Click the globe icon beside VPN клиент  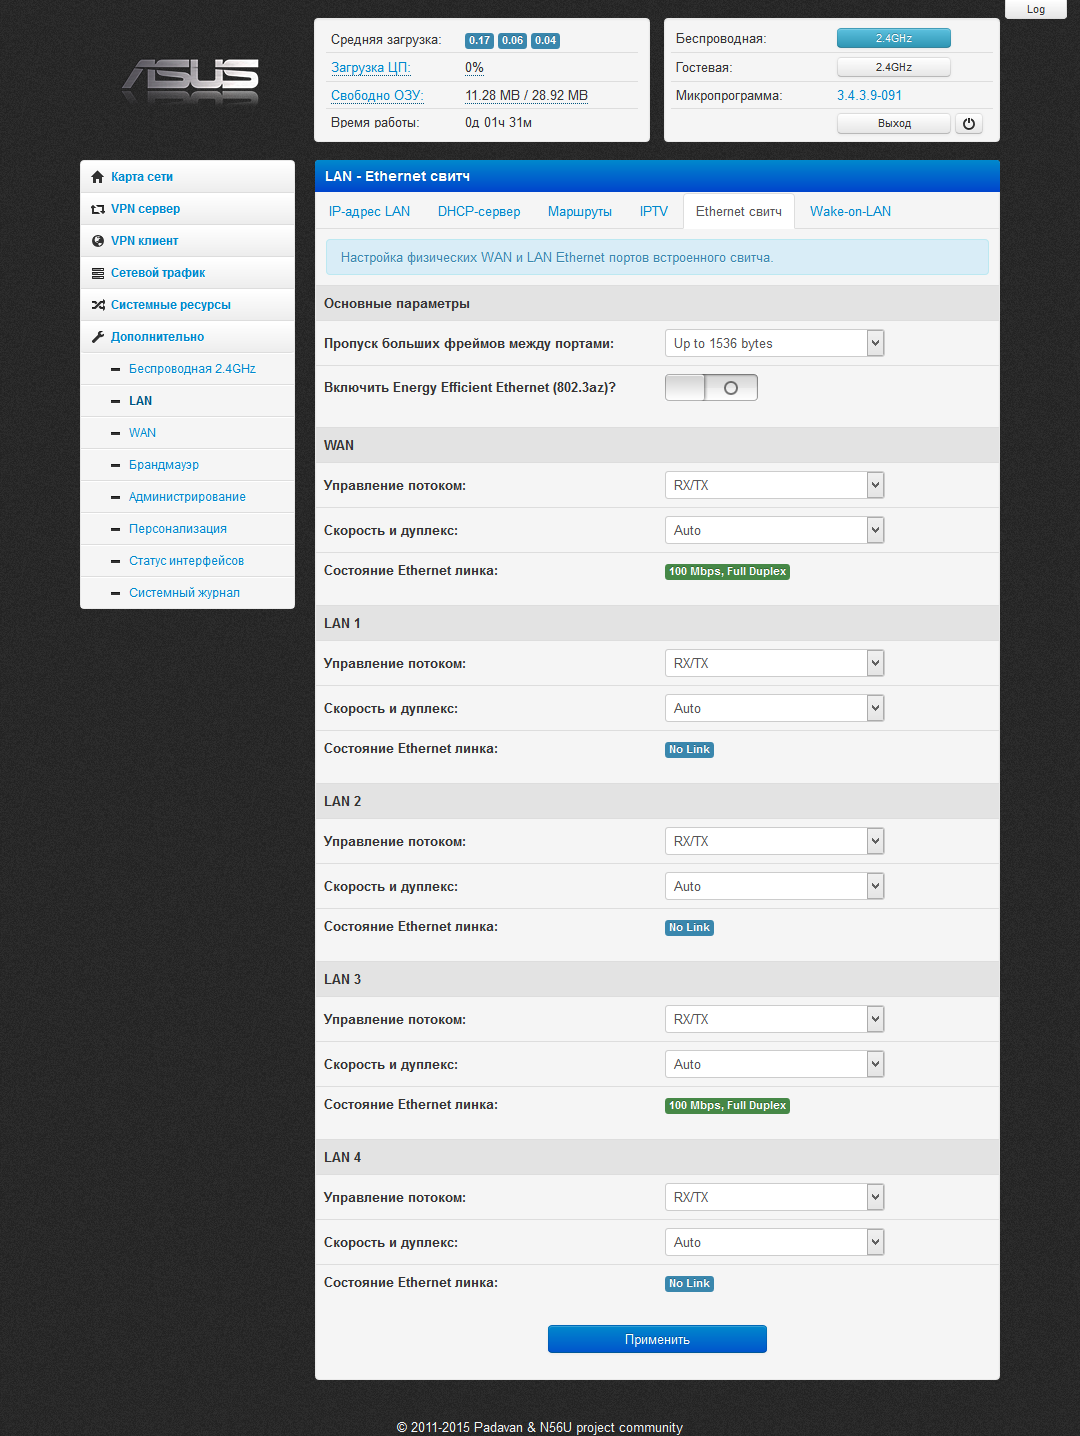click(97, 241)
